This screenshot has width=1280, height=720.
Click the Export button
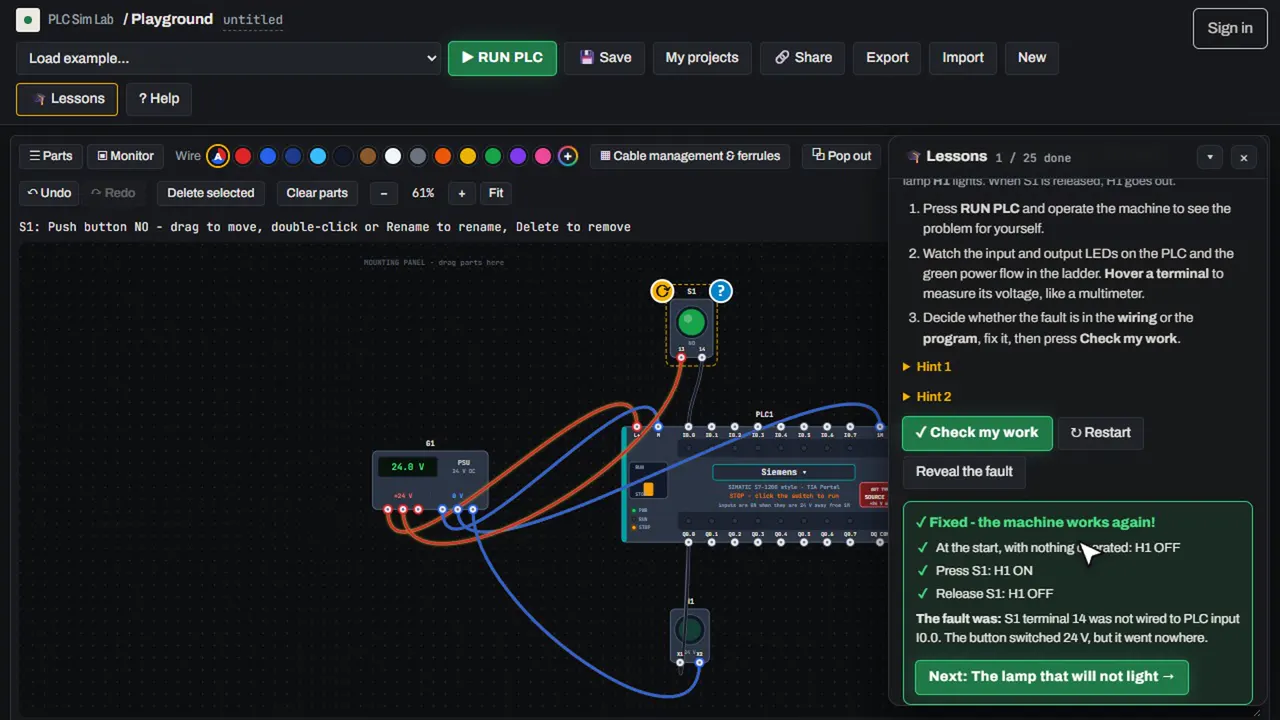tap(887, 58)
